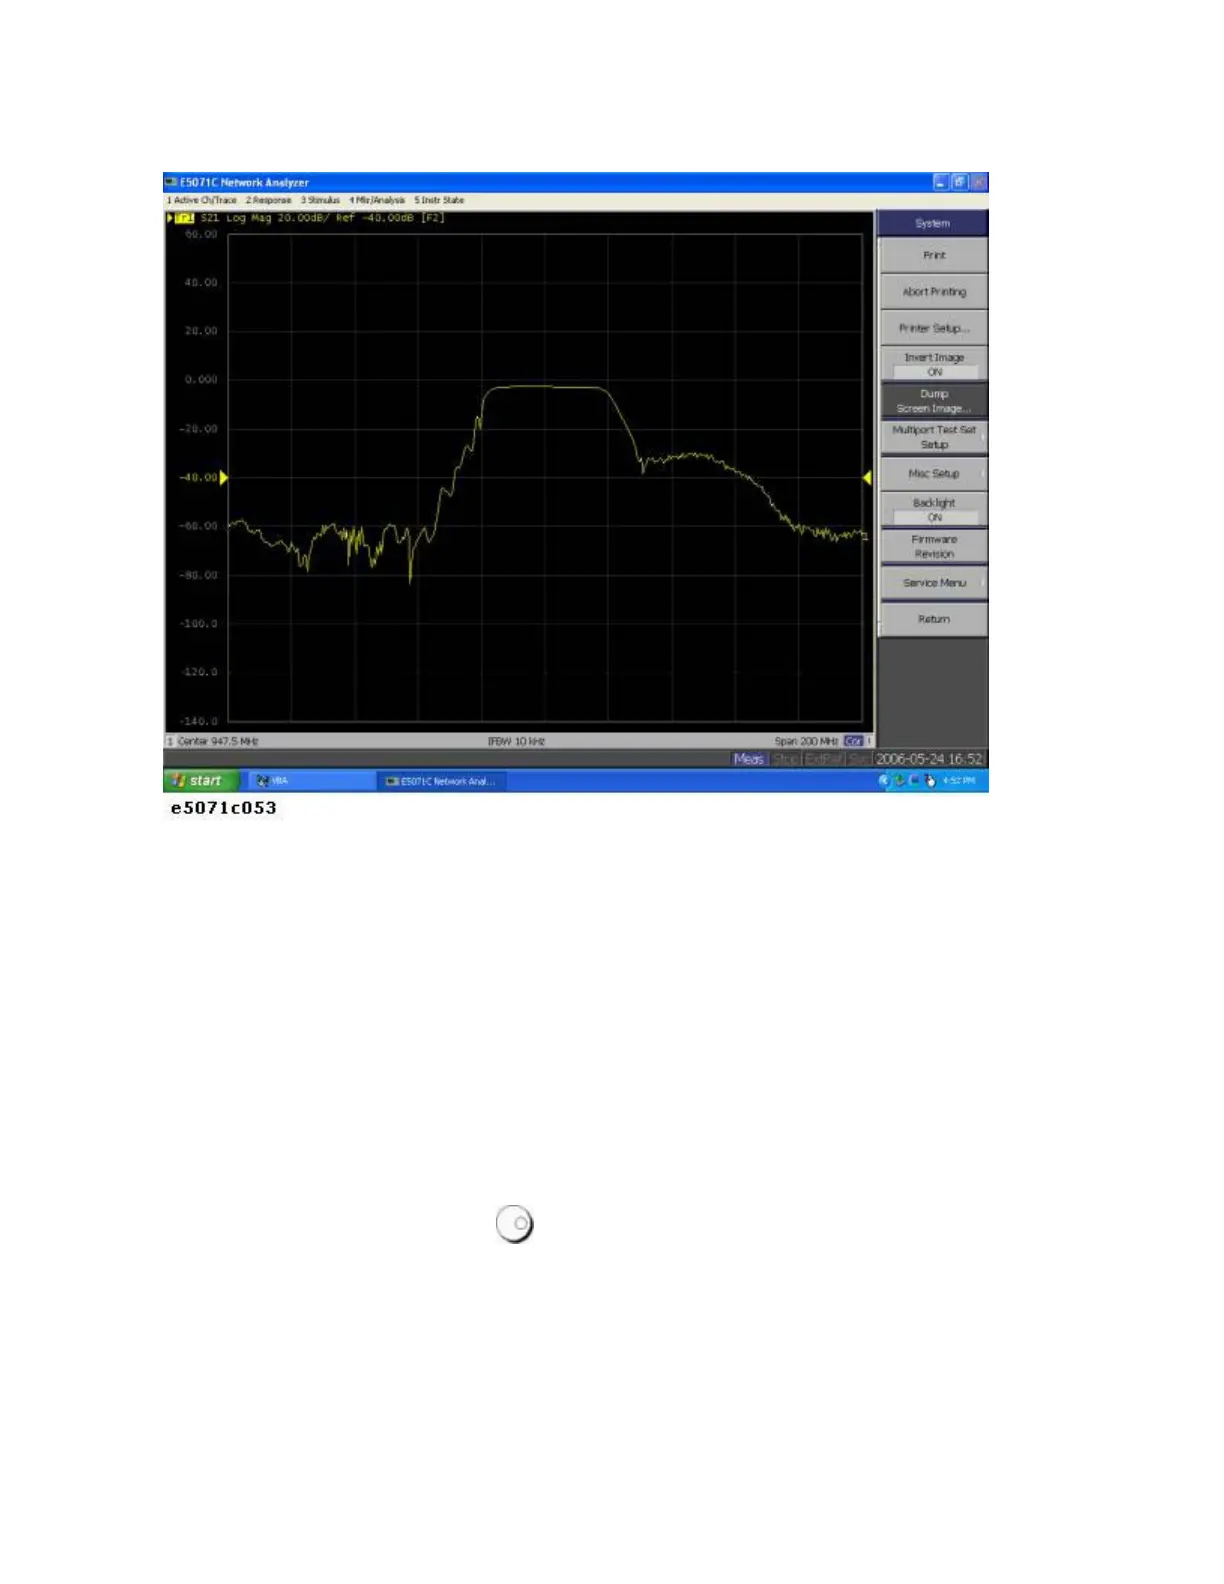Switch to E5071C Network Anal... taskbar item

441,781
